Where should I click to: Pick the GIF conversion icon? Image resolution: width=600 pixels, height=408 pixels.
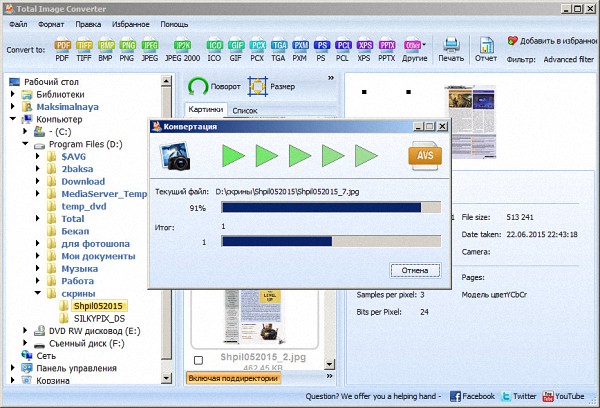235,48
